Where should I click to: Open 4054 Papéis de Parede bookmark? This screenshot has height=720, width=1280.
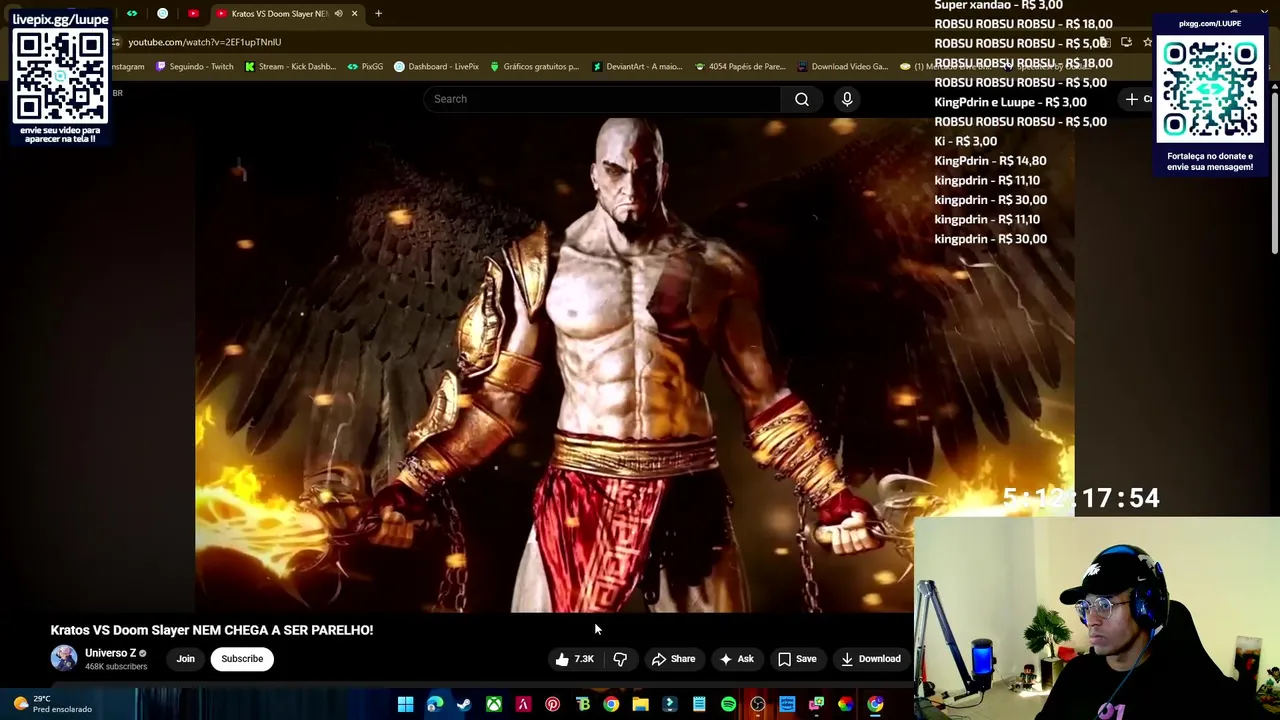(x=740, y=67)
